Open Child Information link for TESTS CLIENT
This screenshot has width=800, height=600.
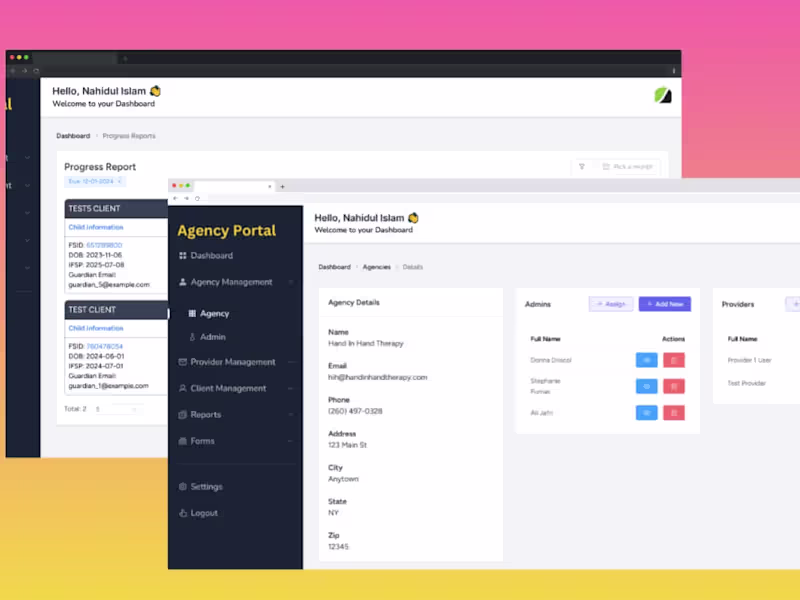click(96, 227)
